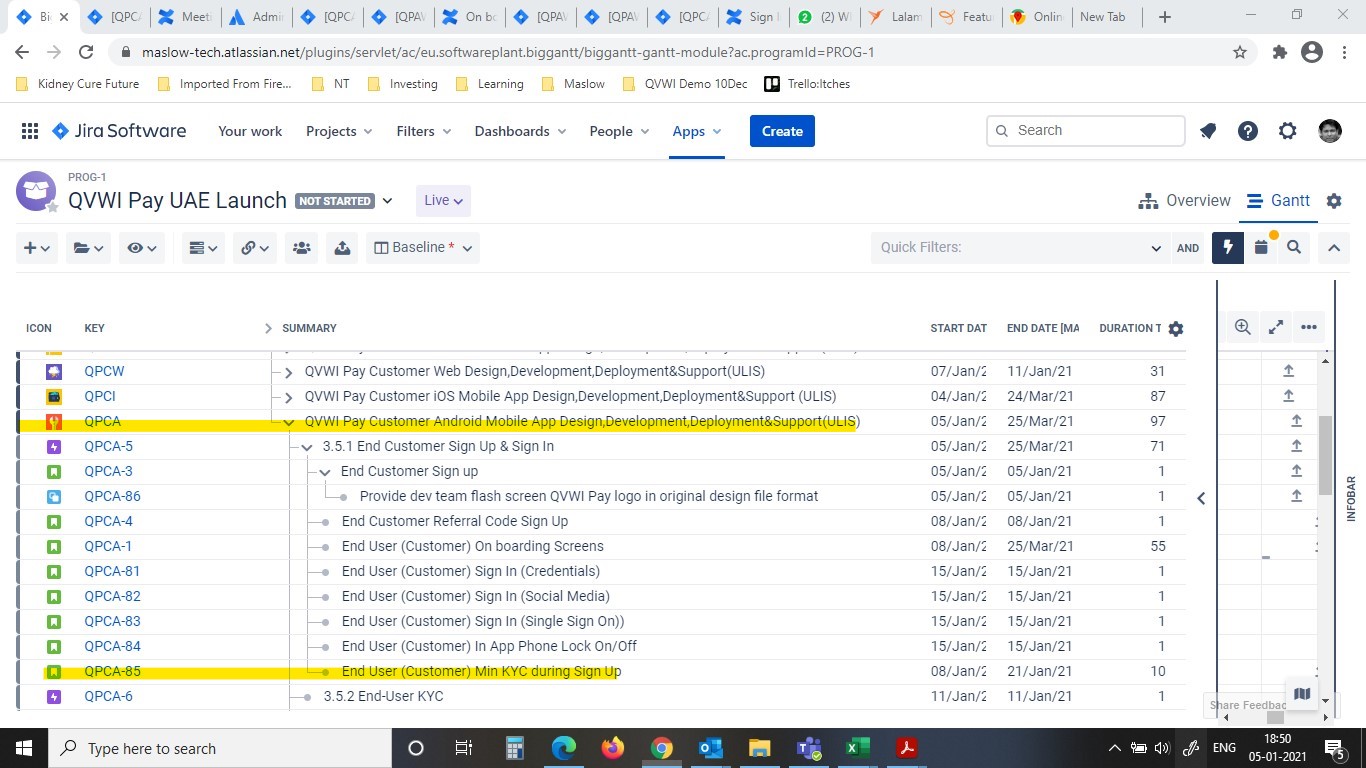
Task: Bookmark this page with the star icon
Action: [x=1240, y=52]
